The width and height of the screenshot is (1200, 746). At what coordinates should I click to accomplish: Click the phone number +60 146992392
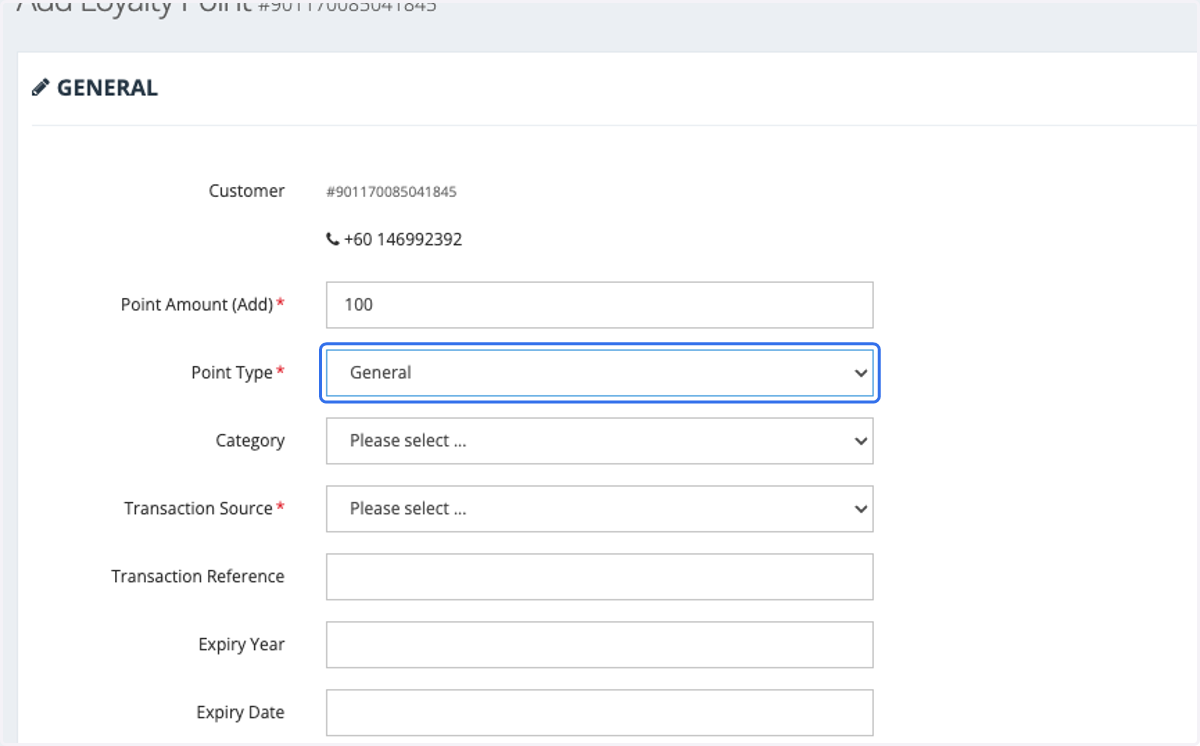click(x=403, y=240)
